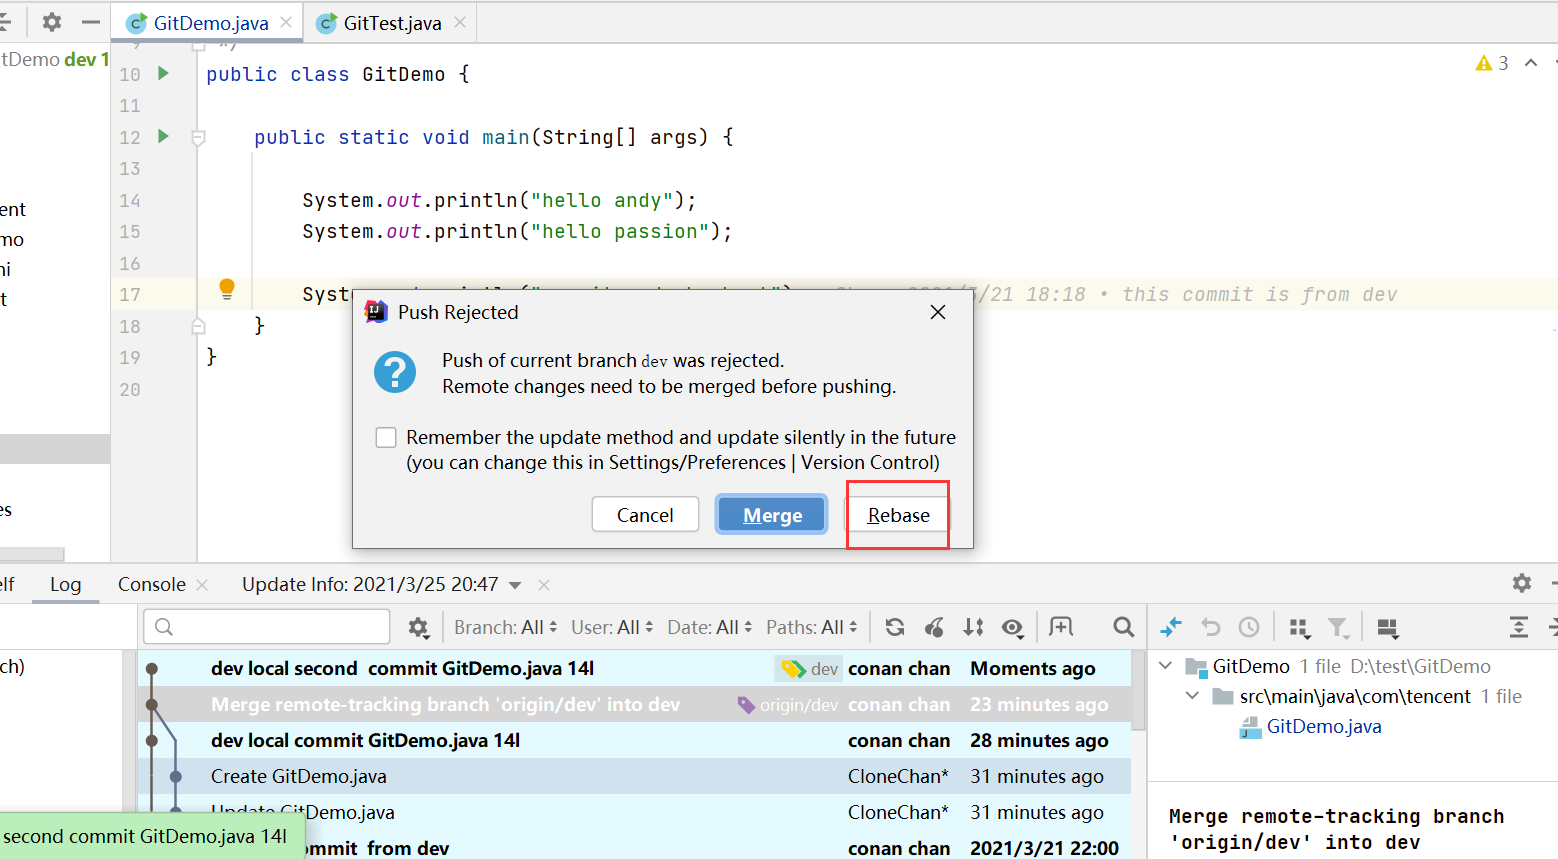Click the layout options icon in changes toolbar
Image resolution: width=1558 pixels, height=859 pixels.
coord(1387,628)
